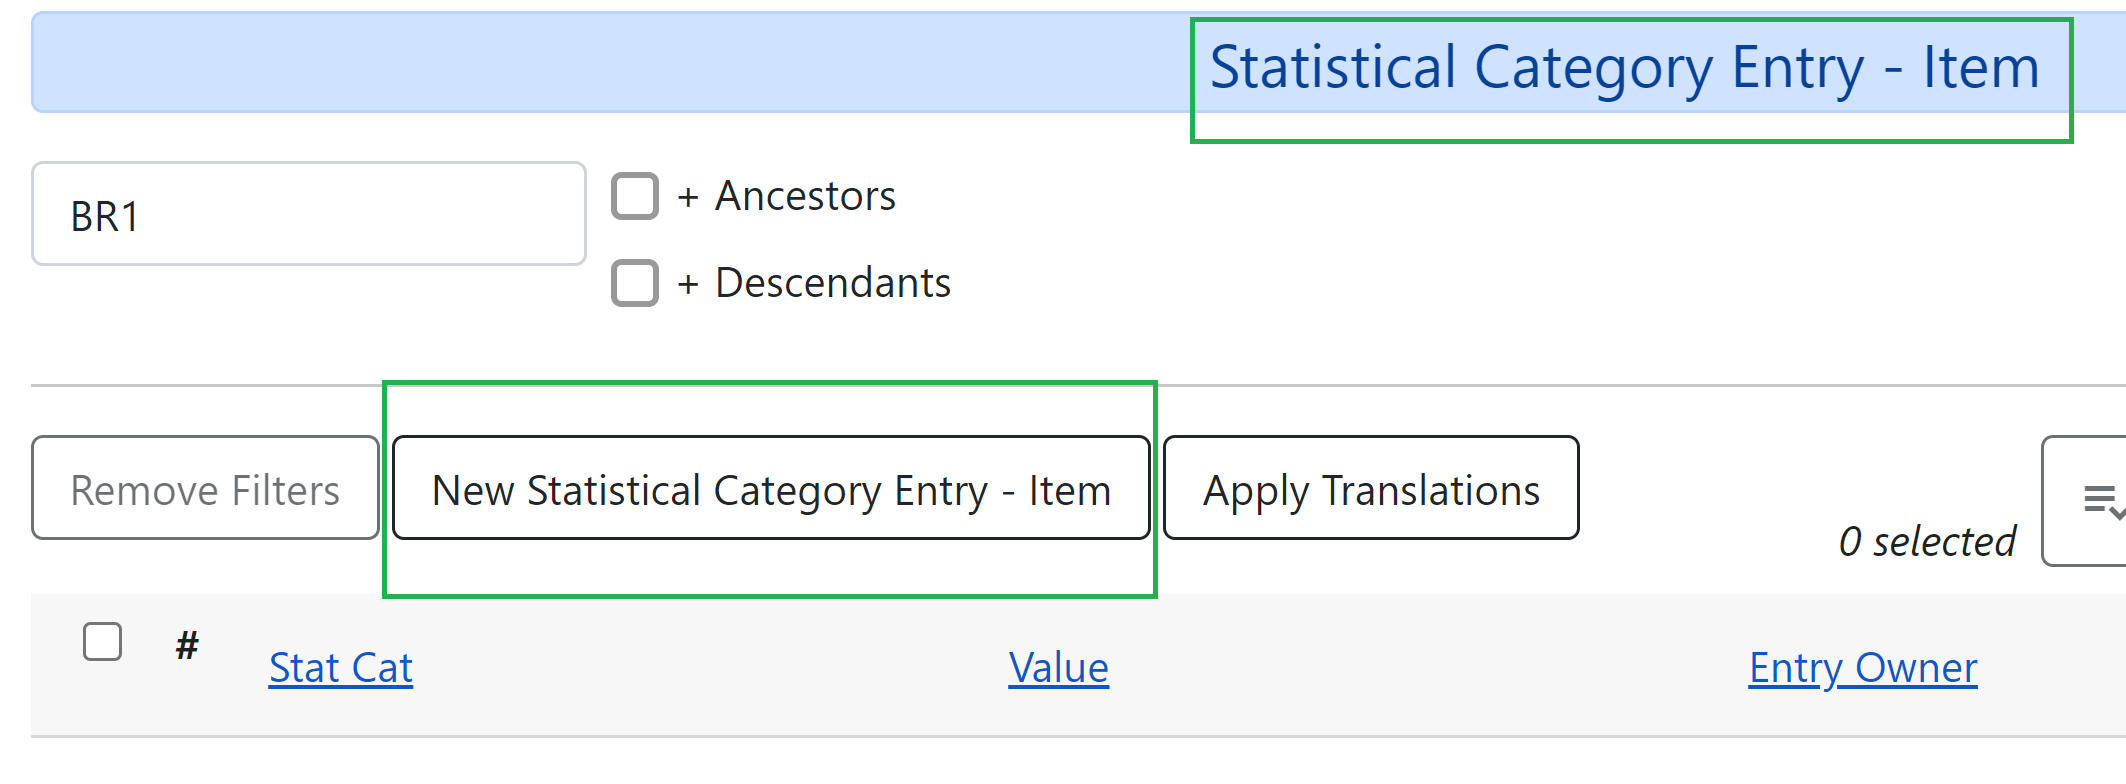Enable the + Descendants checkbox
Image resolution: width=2126 pixels, height=784 pixels.
point(635,283)
